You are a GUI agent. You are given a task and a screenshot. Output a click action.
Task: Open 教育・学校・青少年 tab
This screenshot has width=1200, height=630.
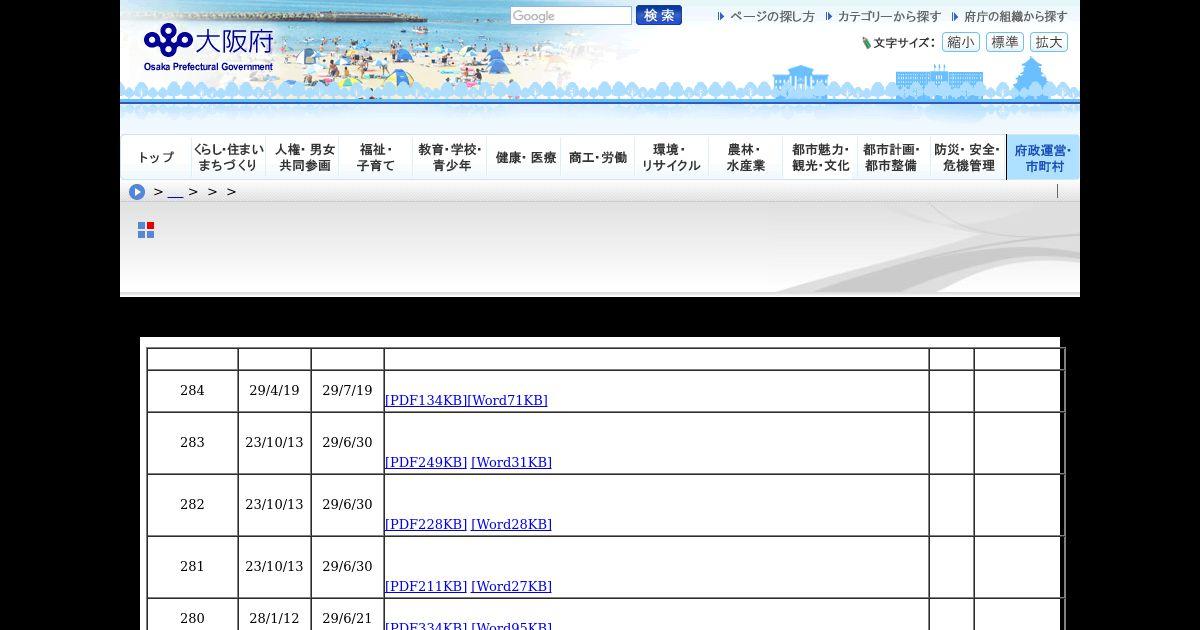[x=450, y=157]
